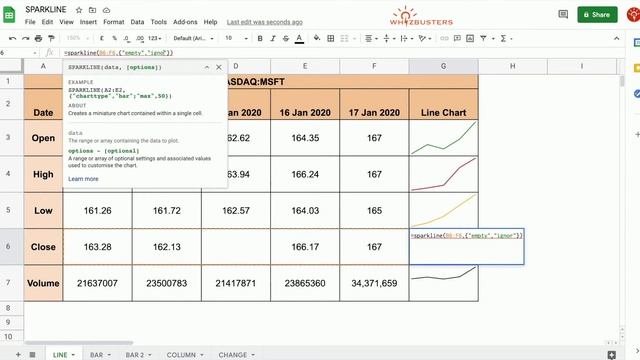
Task: Open the Google Sheets home icon
Action: pyautogui.click(x=9, y=15)
